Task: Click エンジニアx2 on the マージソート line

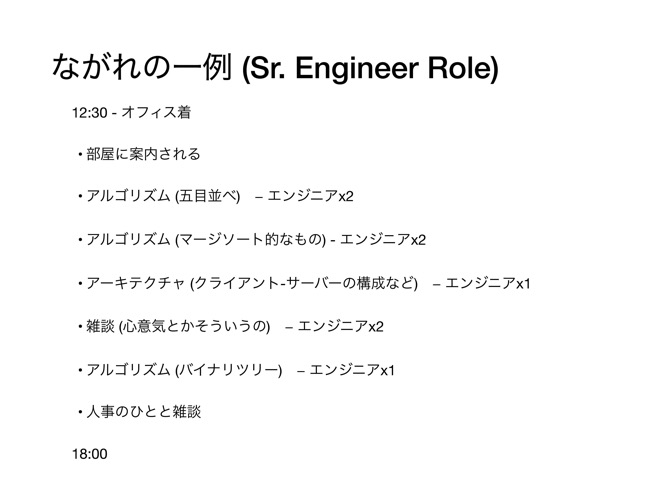Action: (384, 240)
